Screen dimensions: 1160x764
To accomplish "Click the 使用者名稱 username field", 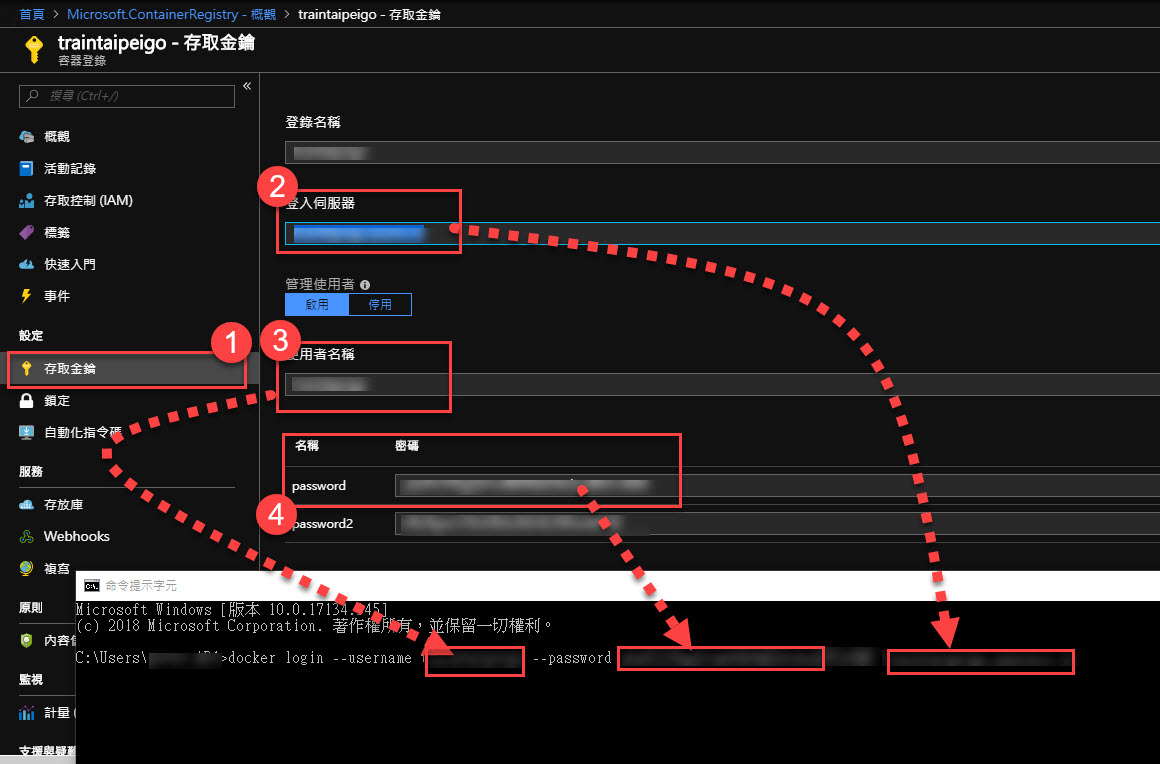I will coord(722,385).
